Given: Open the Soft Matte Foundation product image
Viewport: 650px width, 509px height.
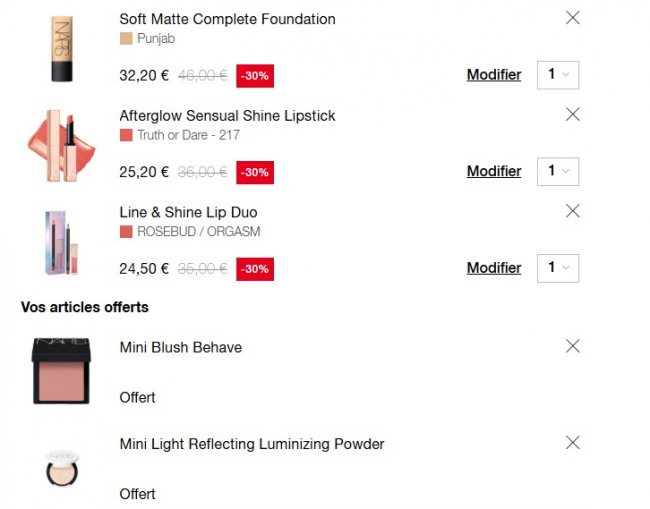Looking at the screenshot, I should (x=61, y=47).
